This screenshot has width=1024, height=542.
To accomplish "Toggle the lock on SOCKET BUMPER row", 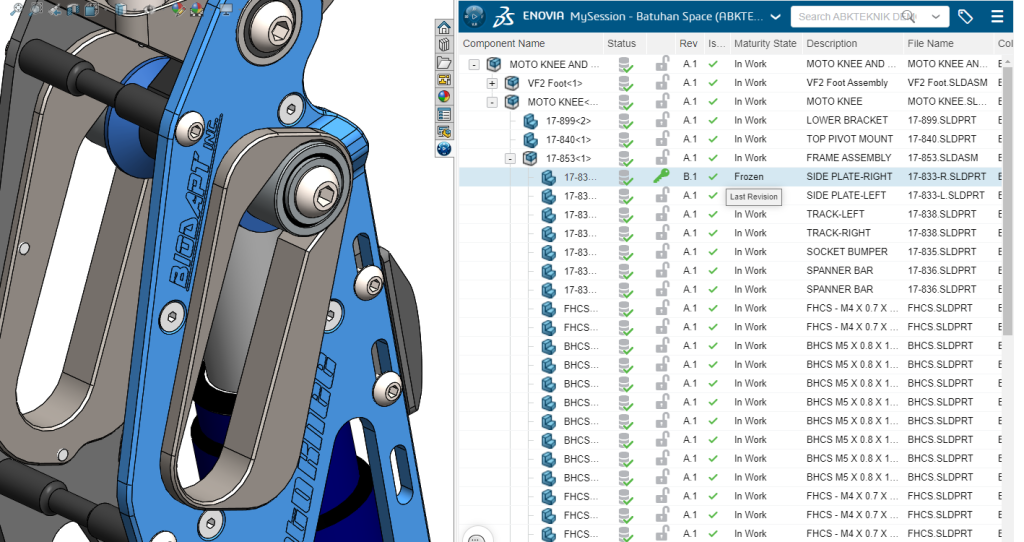I will point(661,252).
